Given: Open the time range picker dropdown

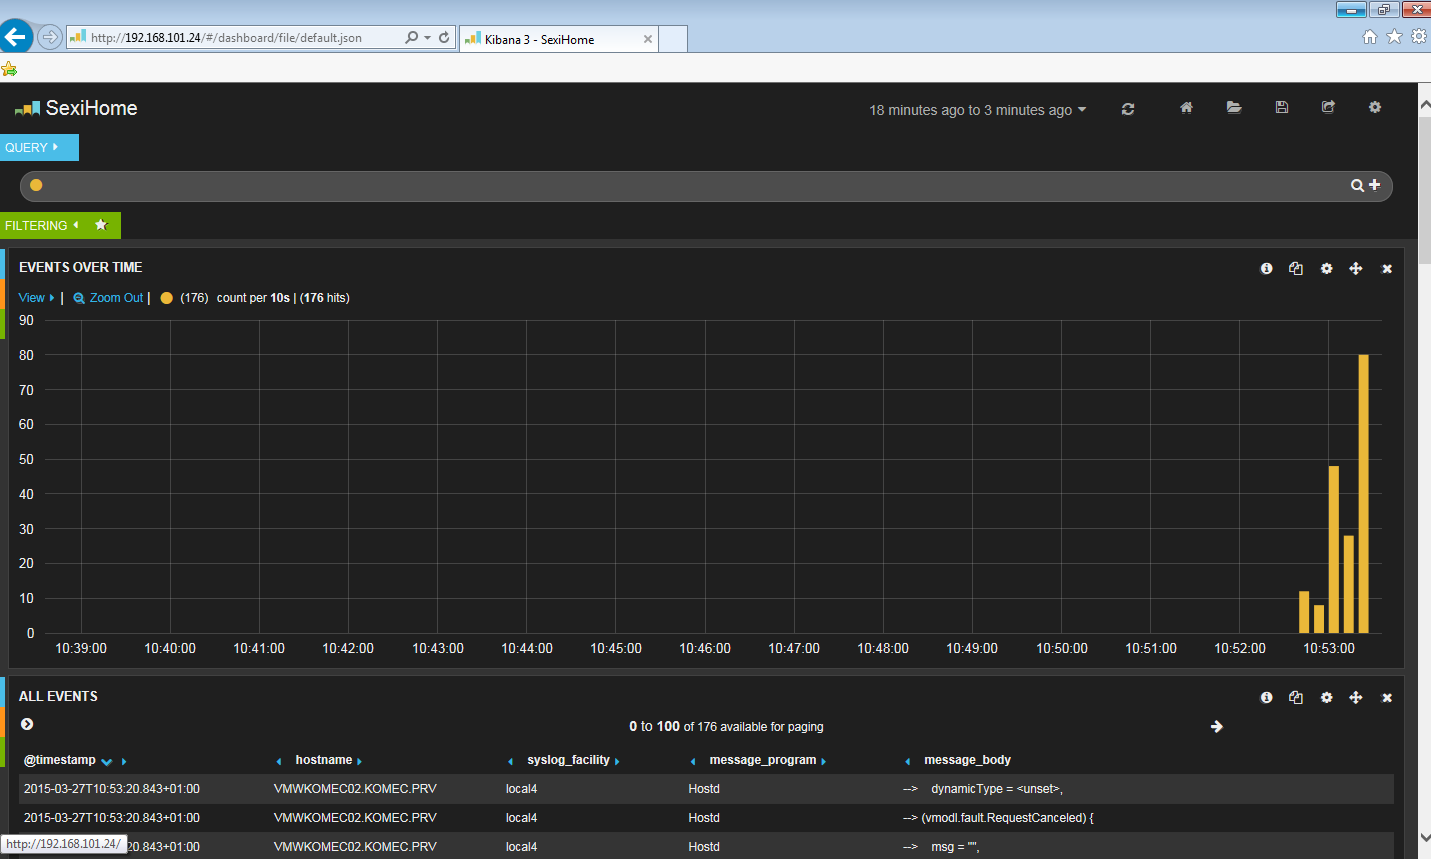Looking at the screenshot, I should coord(977,110).
